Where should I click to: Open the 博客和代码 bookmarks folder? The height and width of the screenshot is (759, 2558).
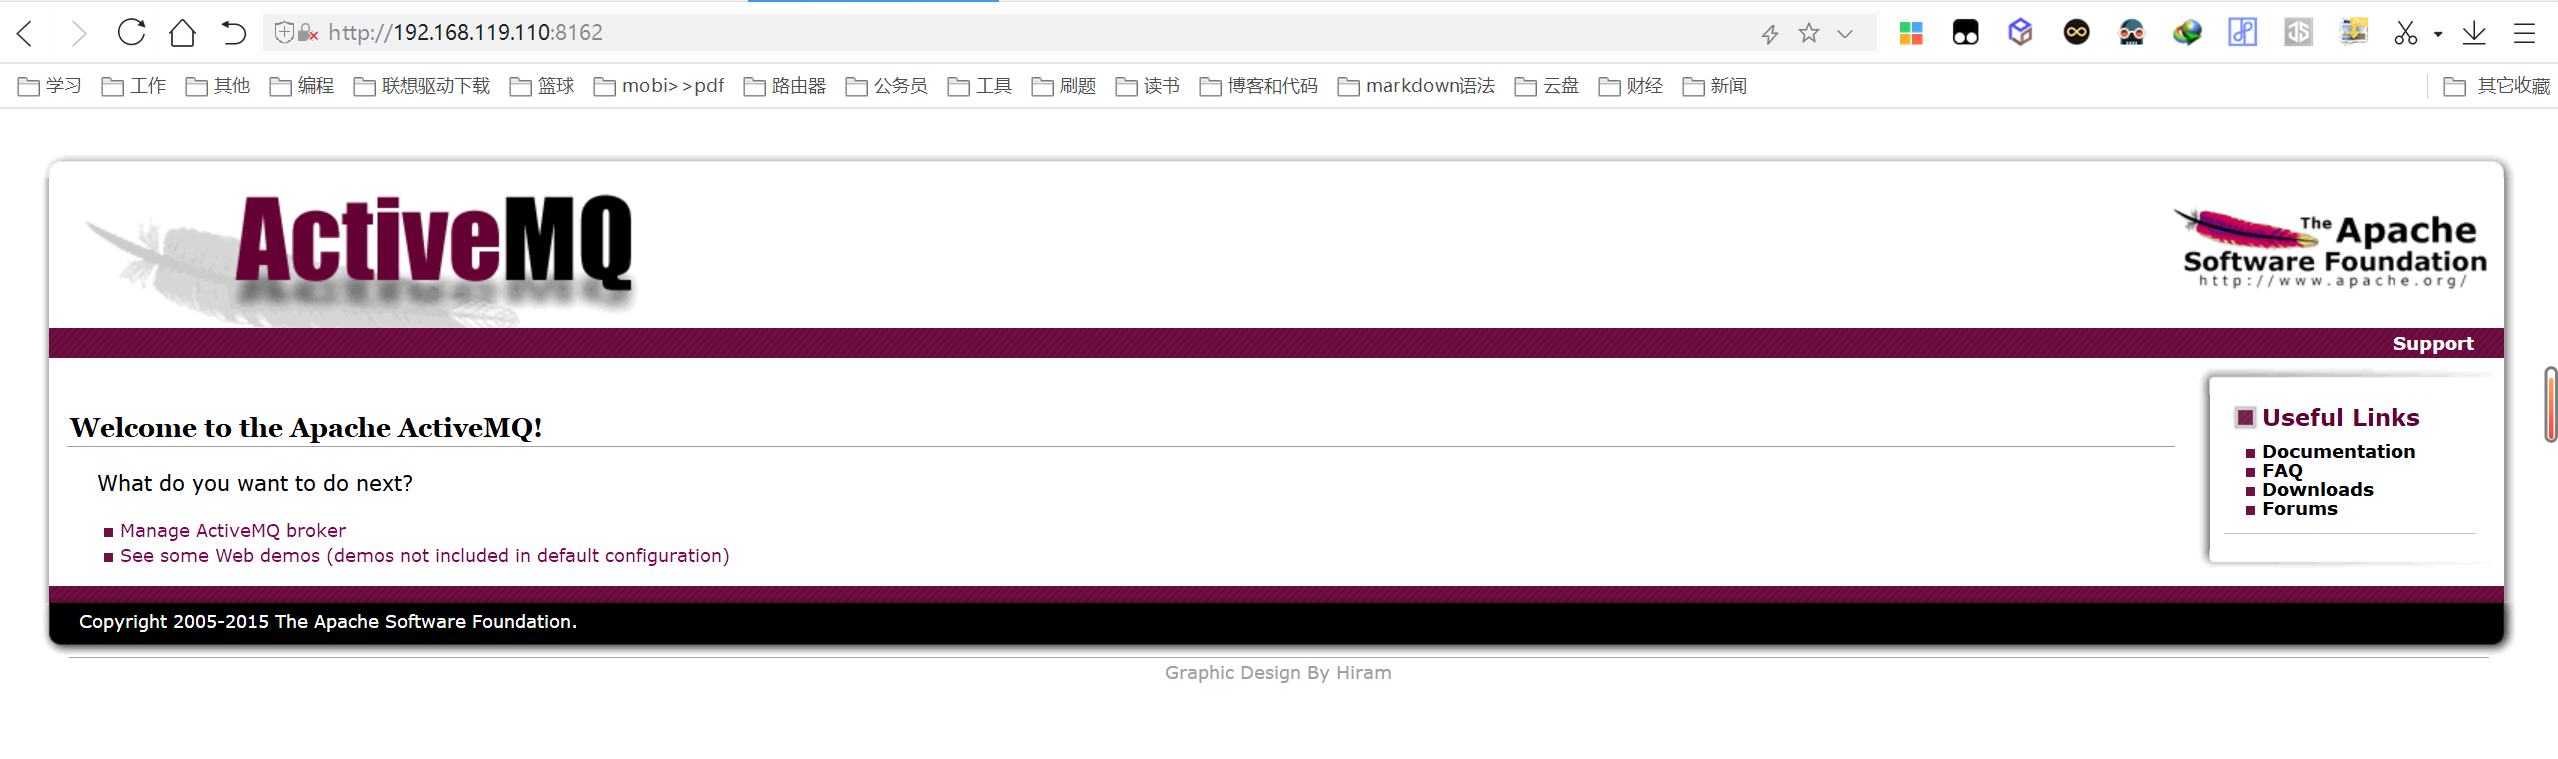[x=1259, y=86]
